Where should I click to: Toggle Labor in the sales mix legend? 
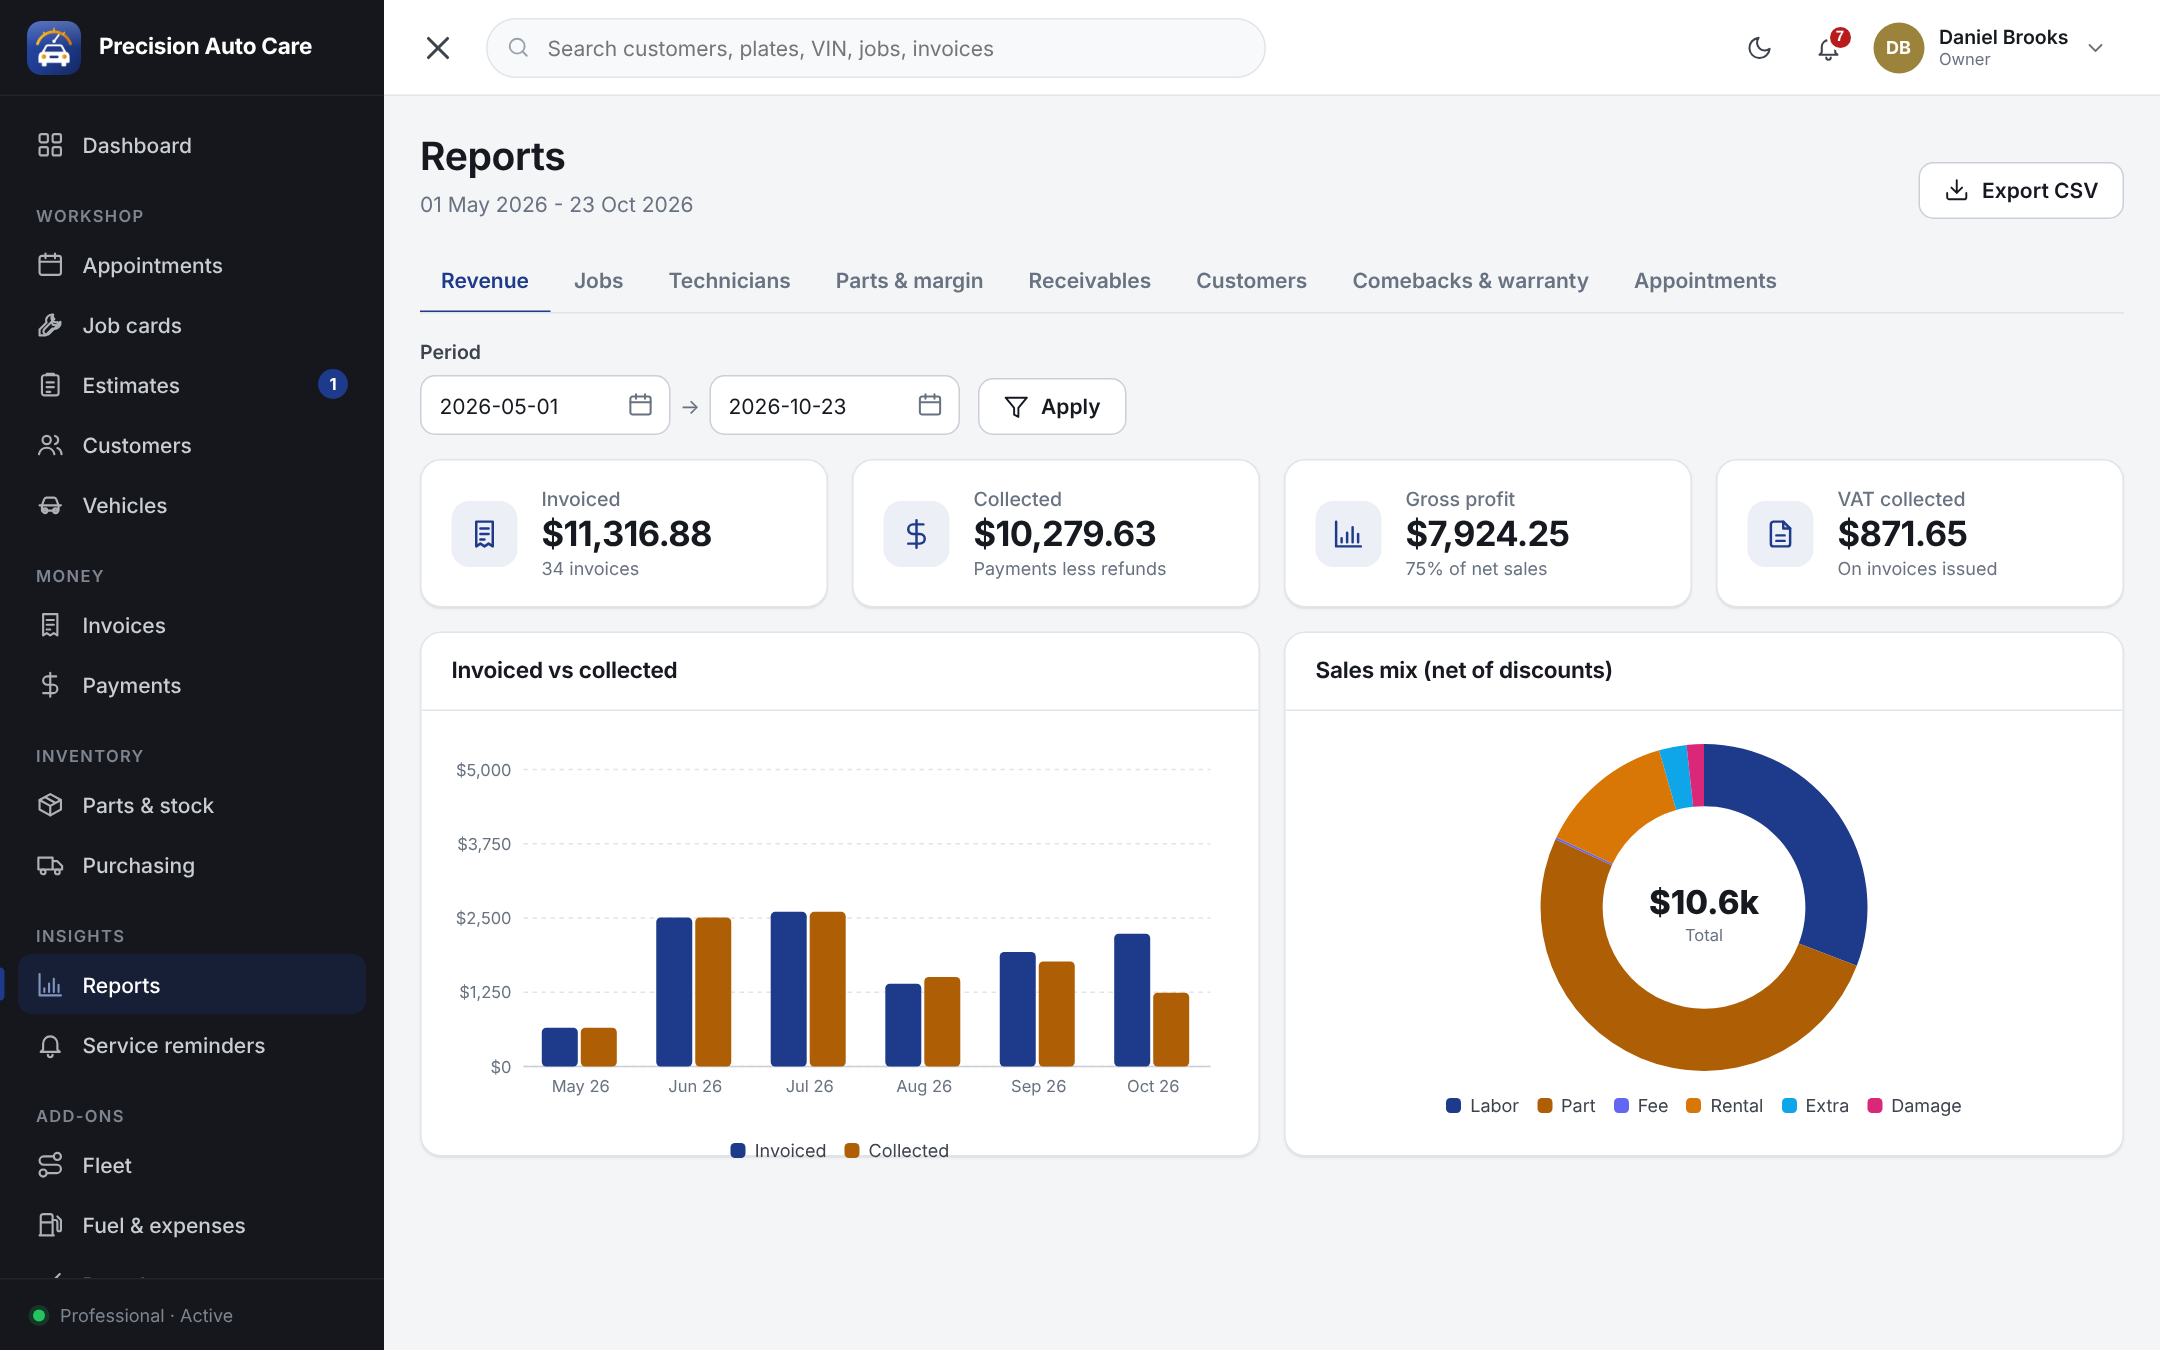[1482, 1105]
